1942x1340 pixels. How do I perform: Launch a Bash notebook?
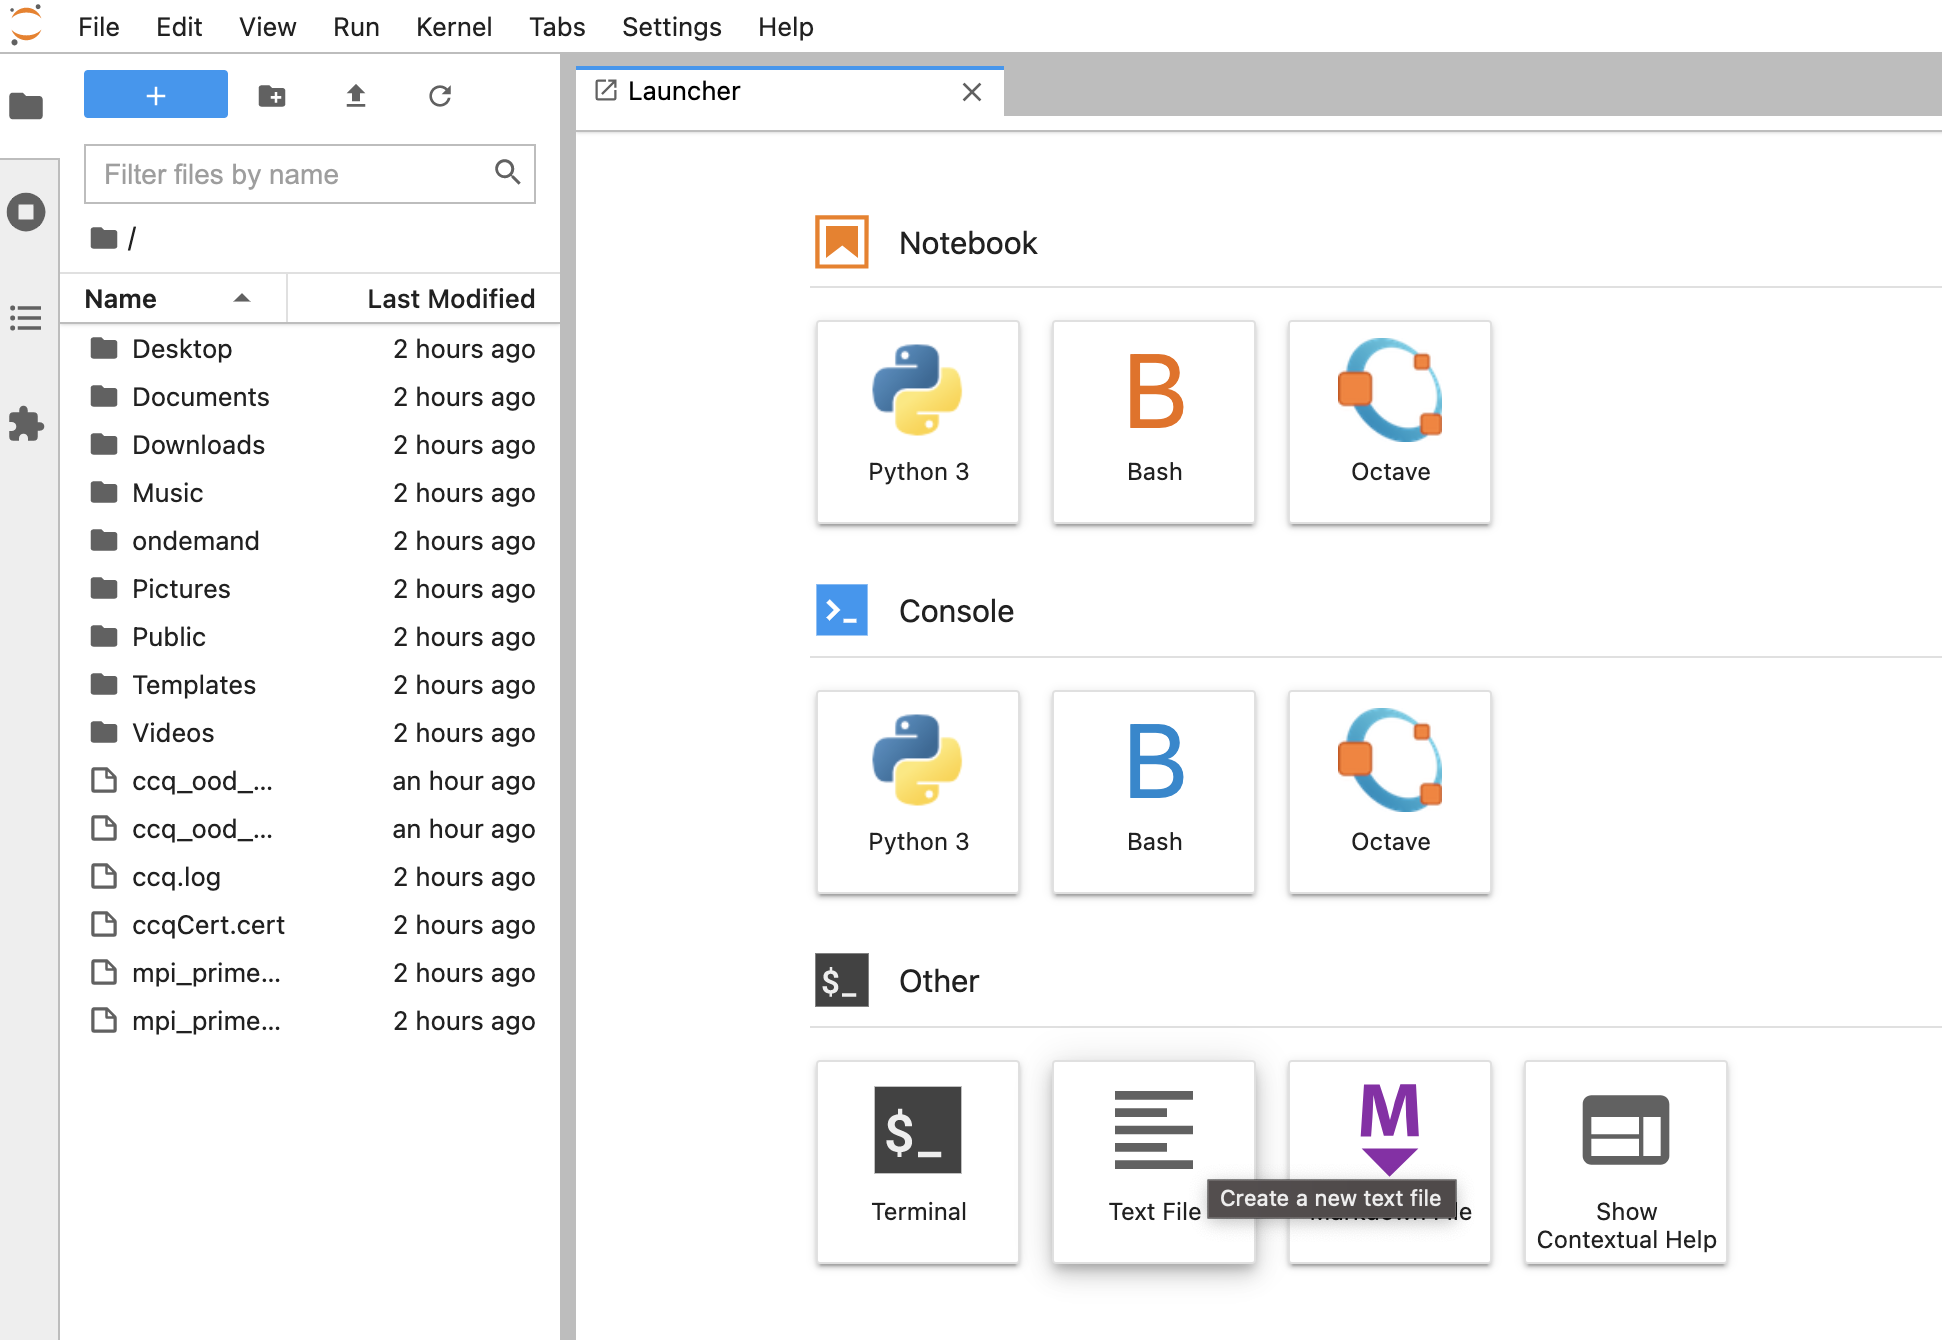[1154, 422]
